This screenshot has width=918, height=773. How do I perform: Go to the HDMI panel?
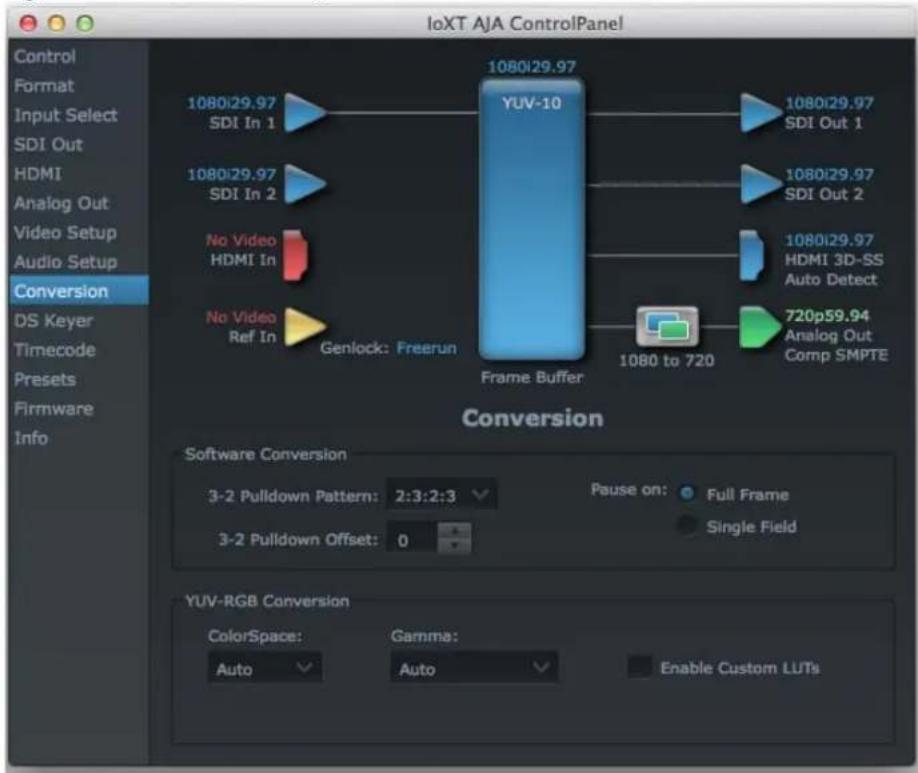pyautogui.click(x=38, y=174)
